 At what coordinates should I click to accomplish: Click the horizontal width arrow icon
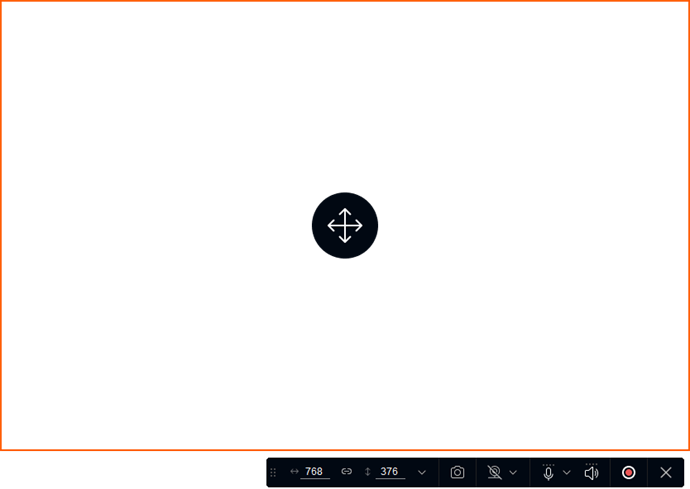click(294, 471)
